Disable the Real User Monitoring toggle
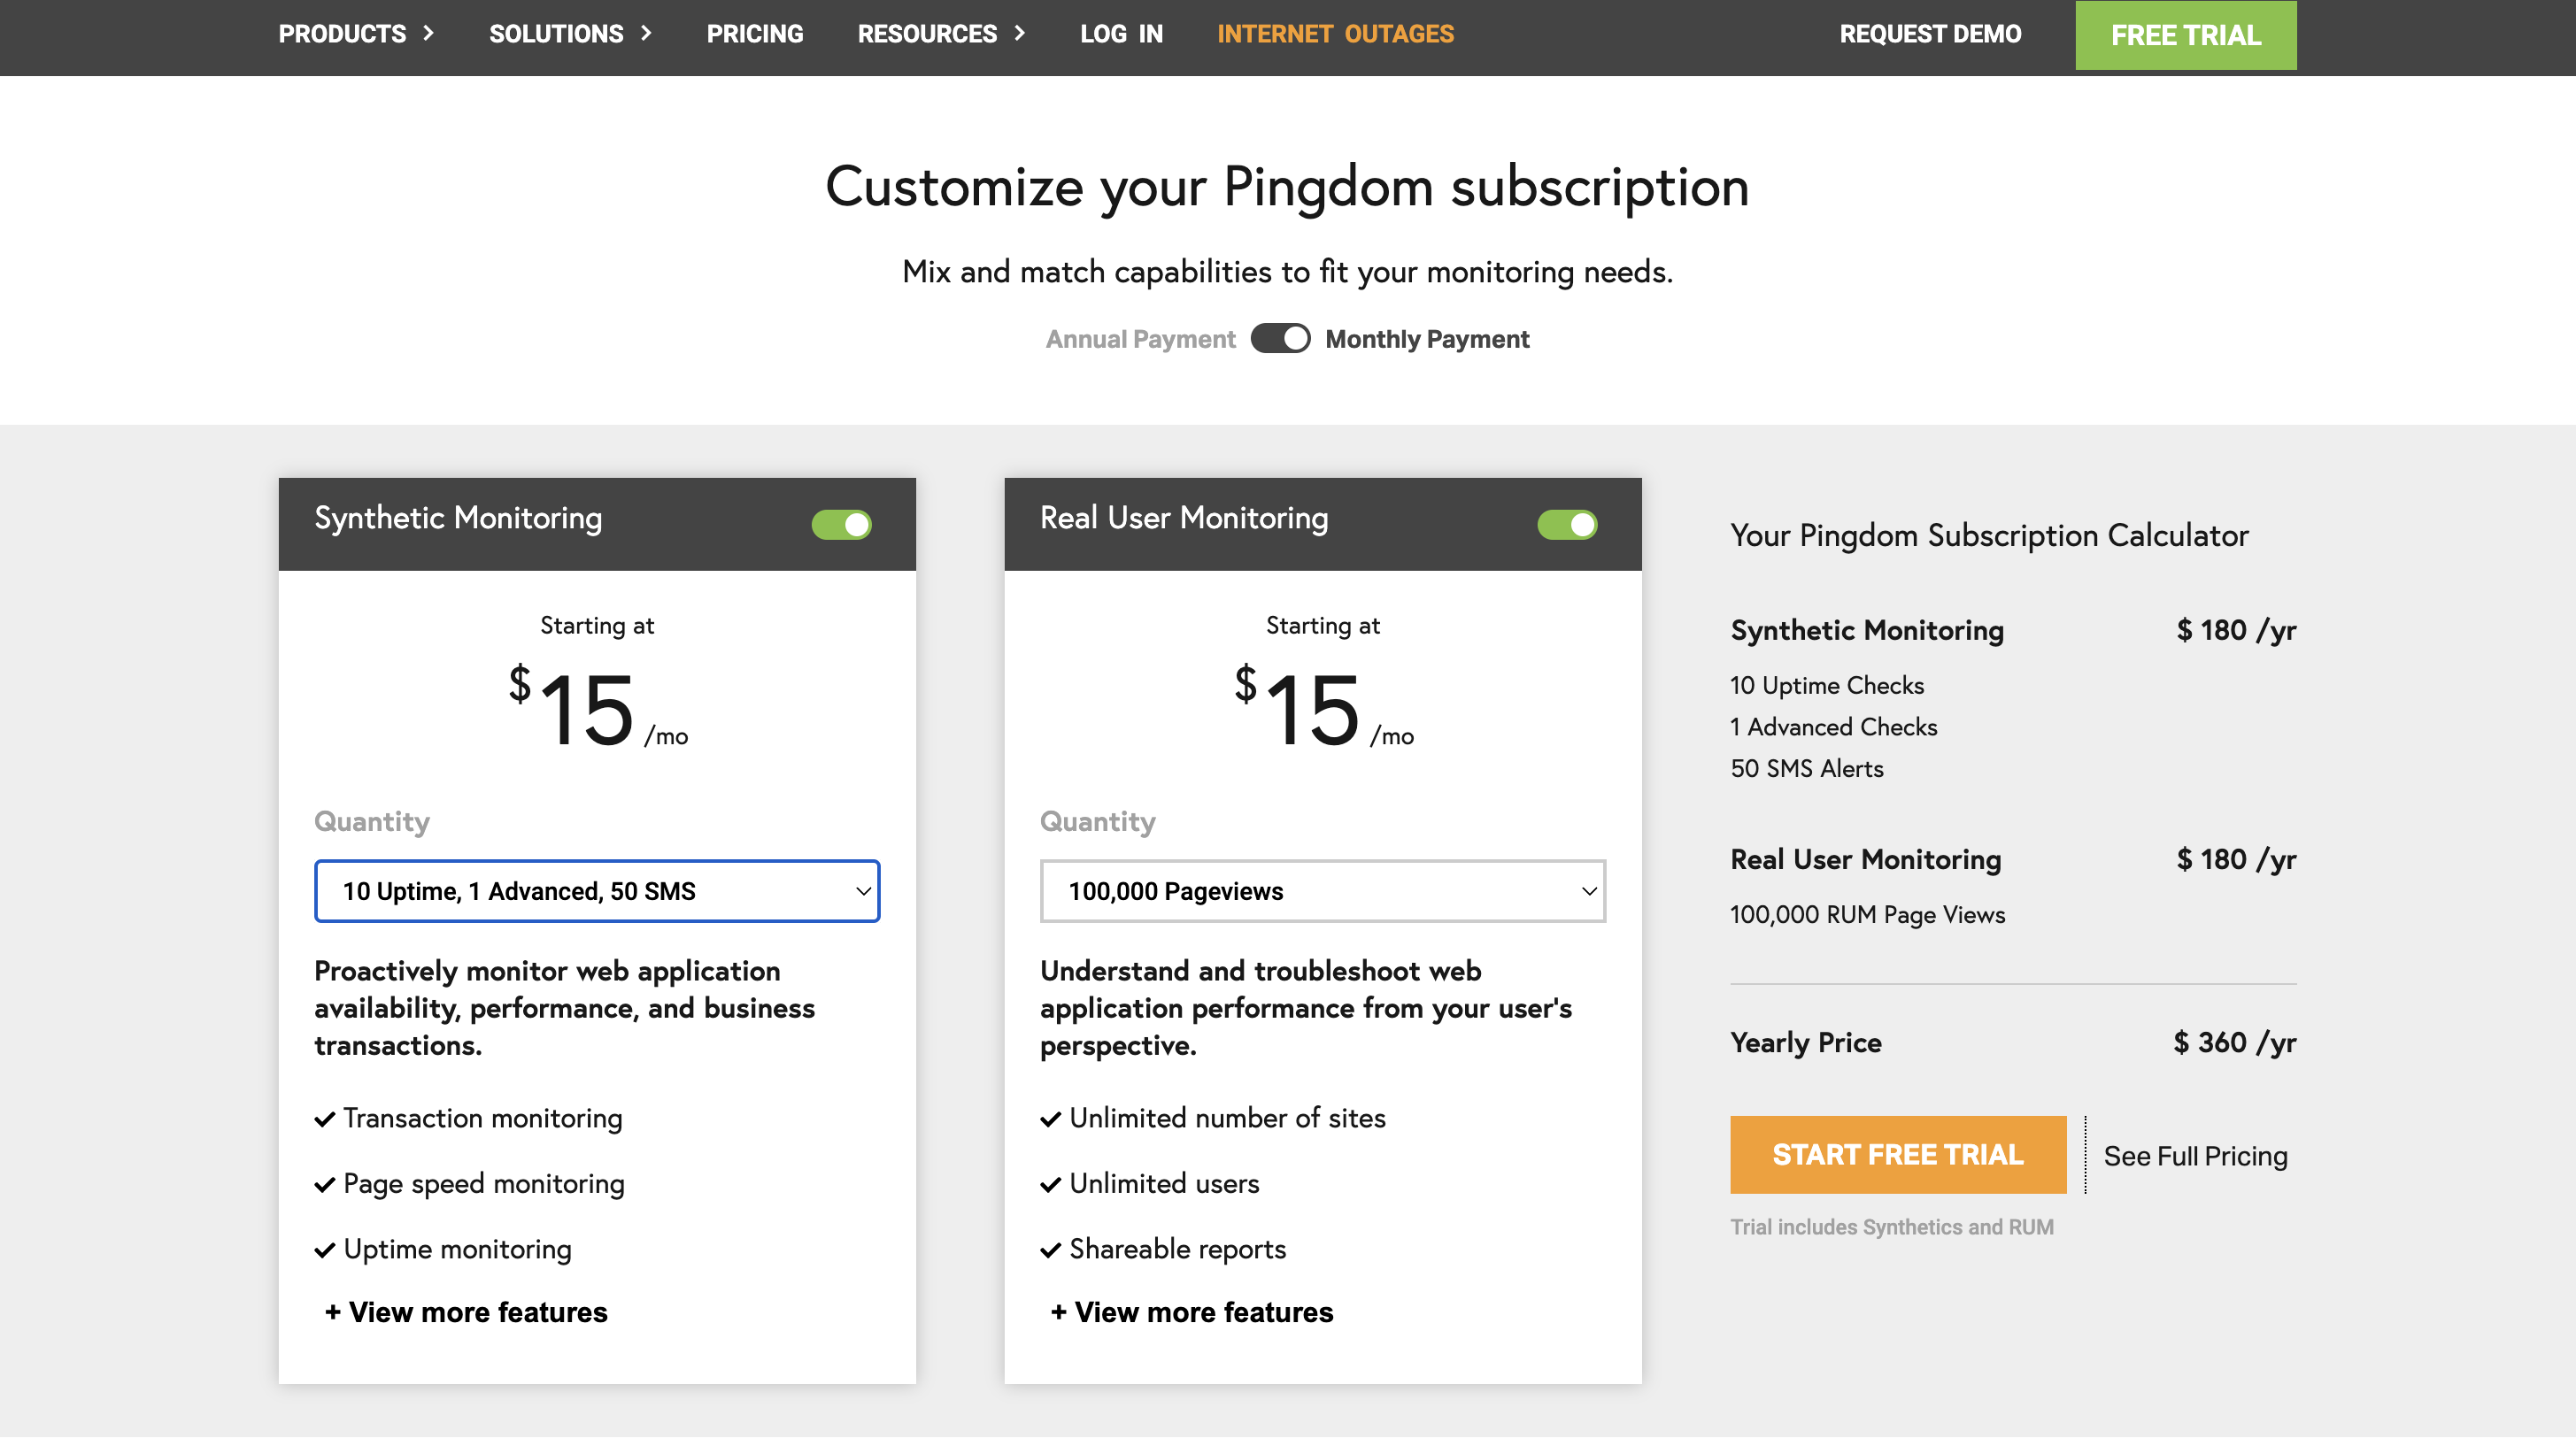2576x1446 pixels. (x=1567, y=524)
